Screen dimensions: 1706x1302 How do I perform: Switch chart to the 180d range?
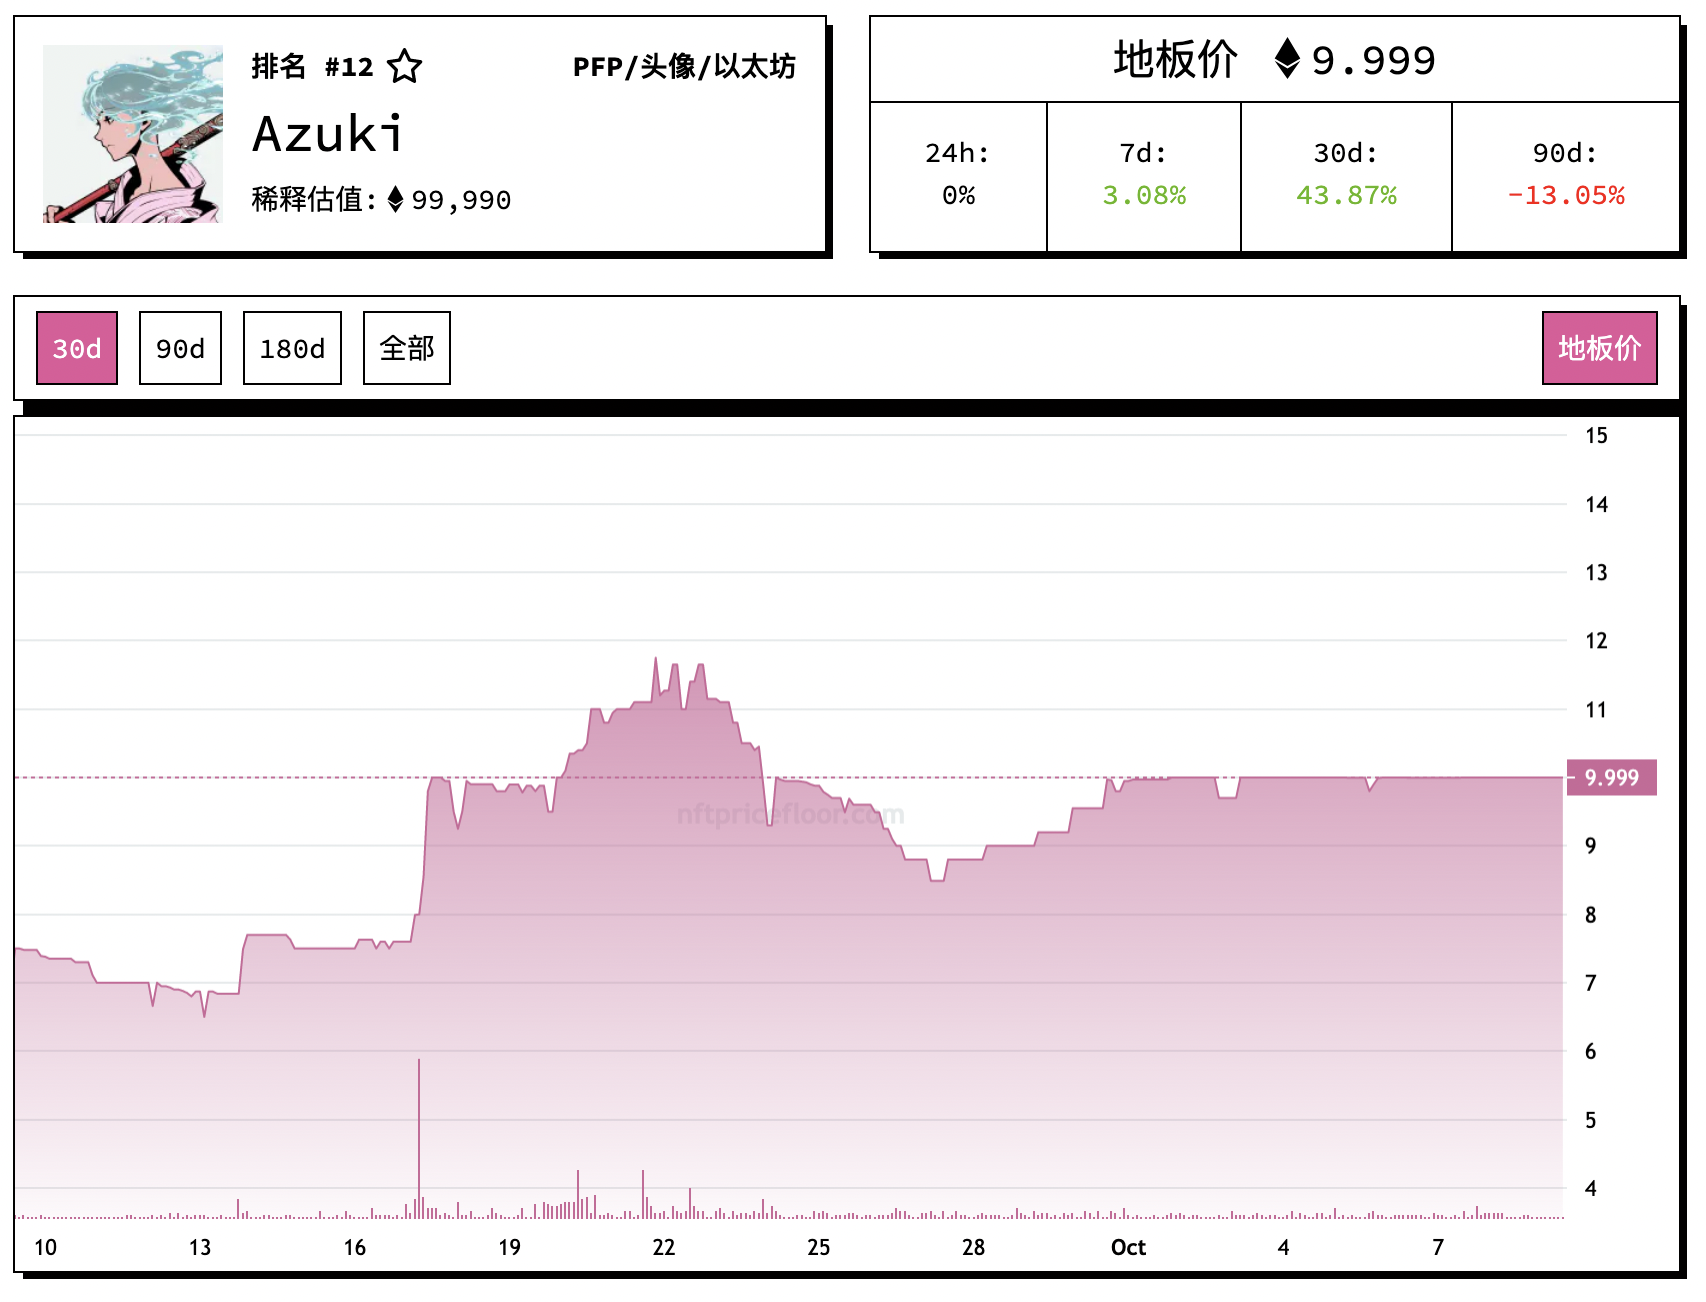[292, 348]
